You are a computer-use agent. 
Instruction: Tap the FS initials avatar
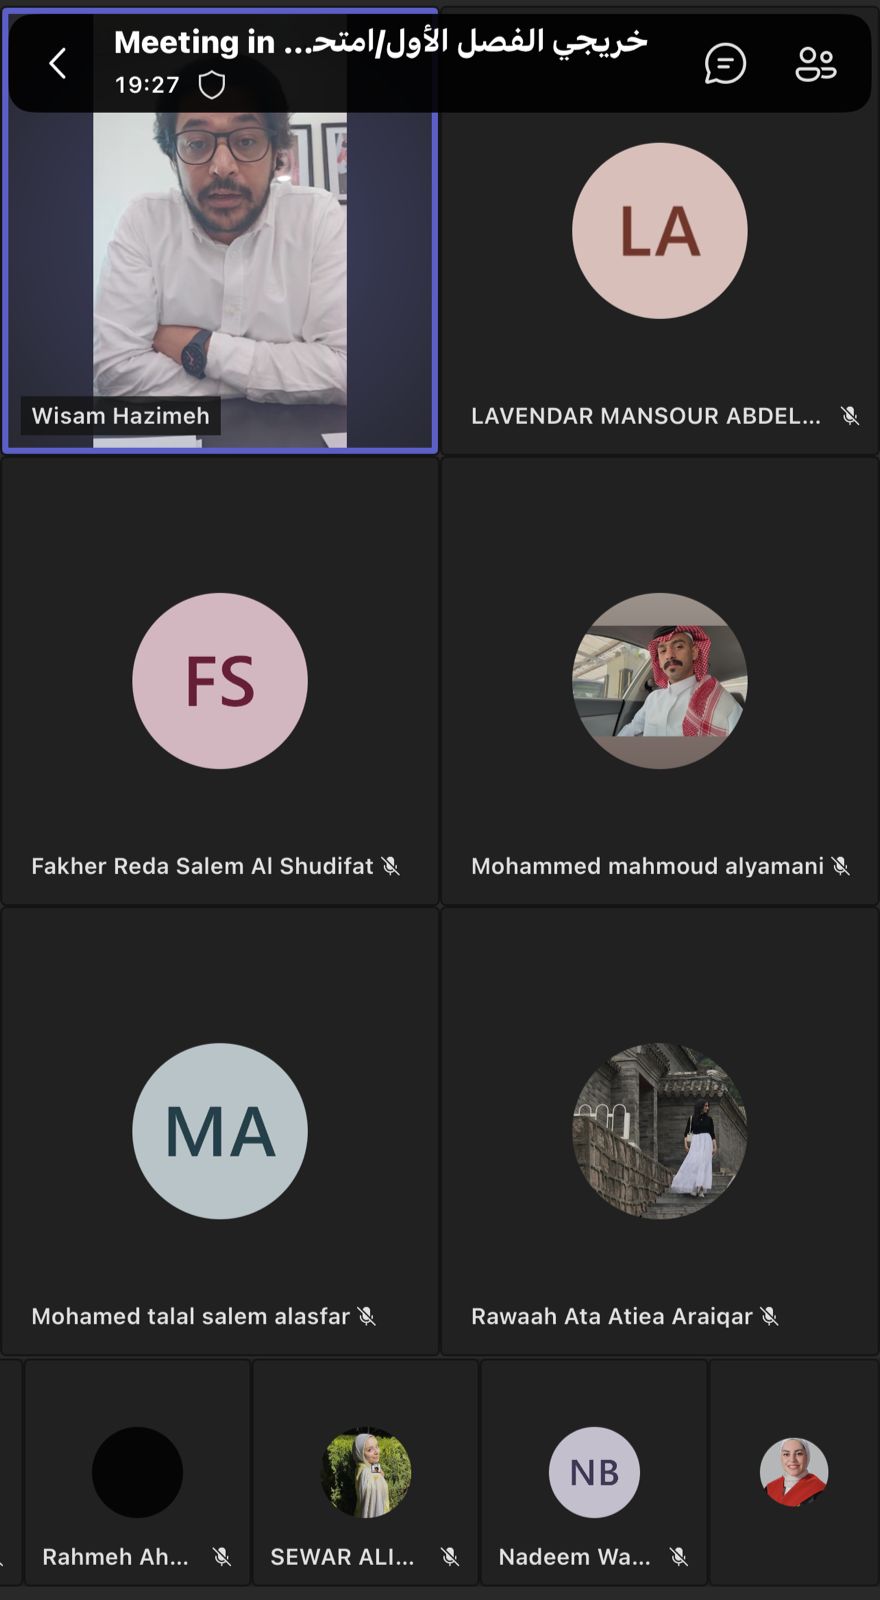click(220, 681)
